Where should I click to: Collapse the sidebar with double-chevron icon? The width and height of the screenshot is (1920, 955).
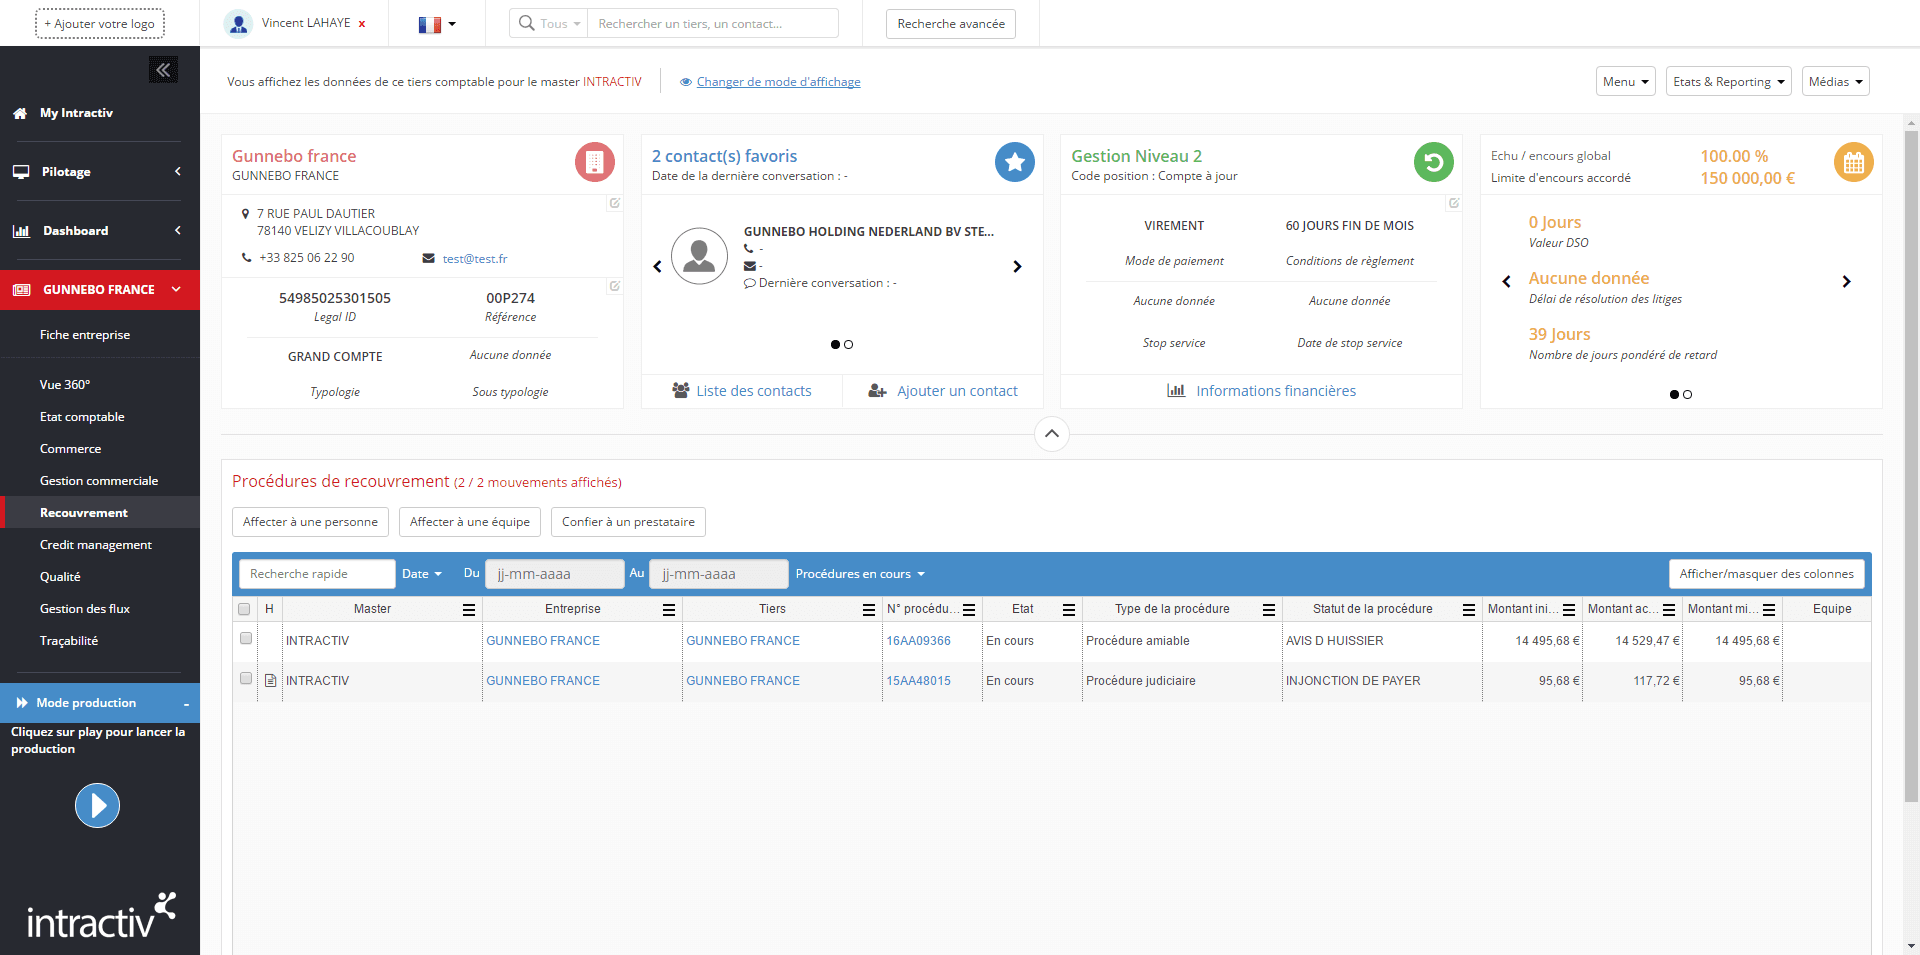163,69
